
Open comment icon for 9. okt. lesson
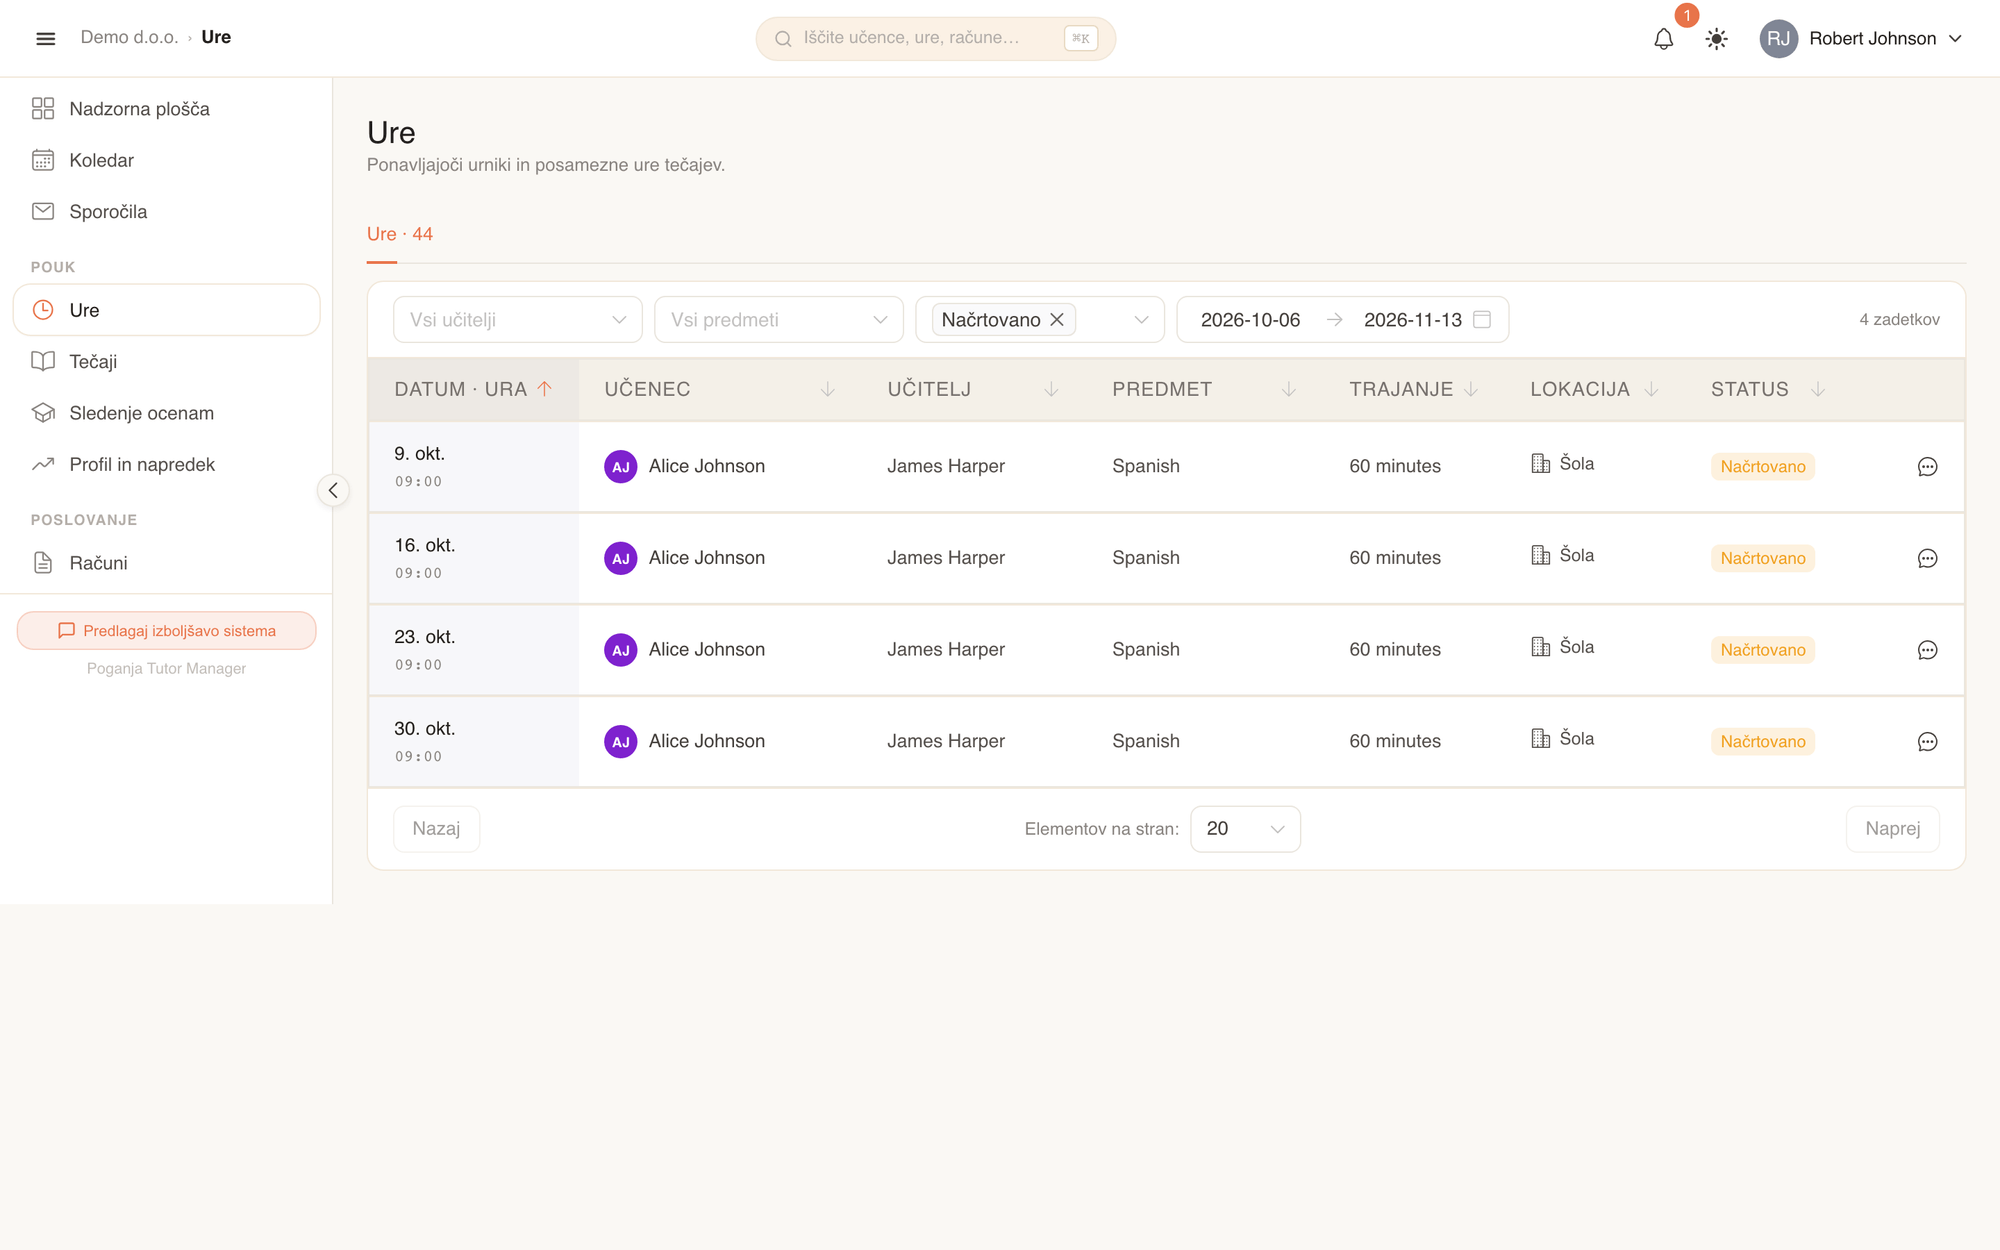pos(1927,467)
